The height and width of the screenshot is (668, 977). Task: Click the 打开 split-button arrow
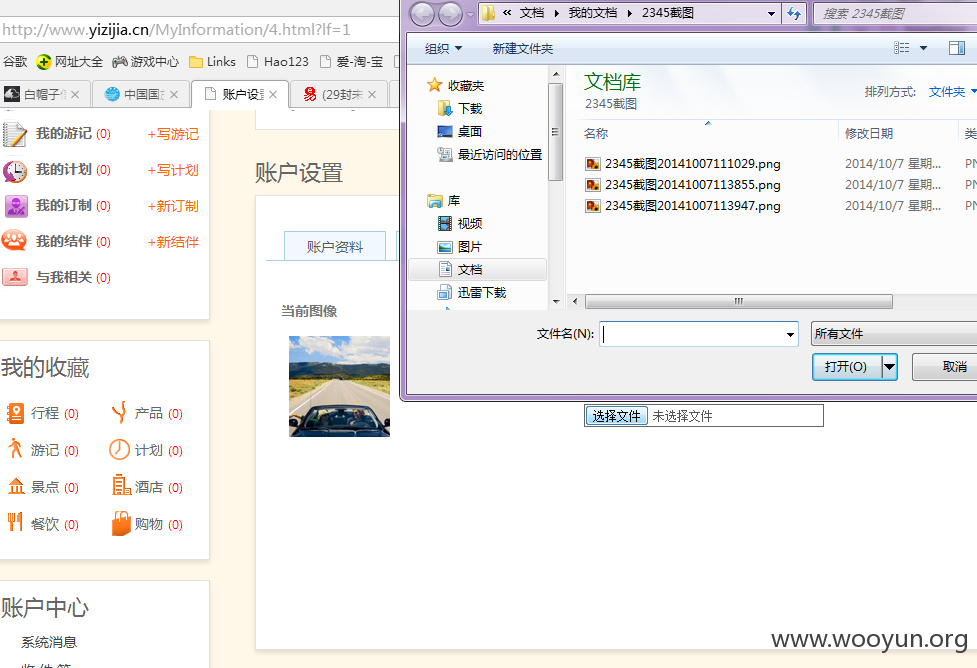tap(889, 367)
